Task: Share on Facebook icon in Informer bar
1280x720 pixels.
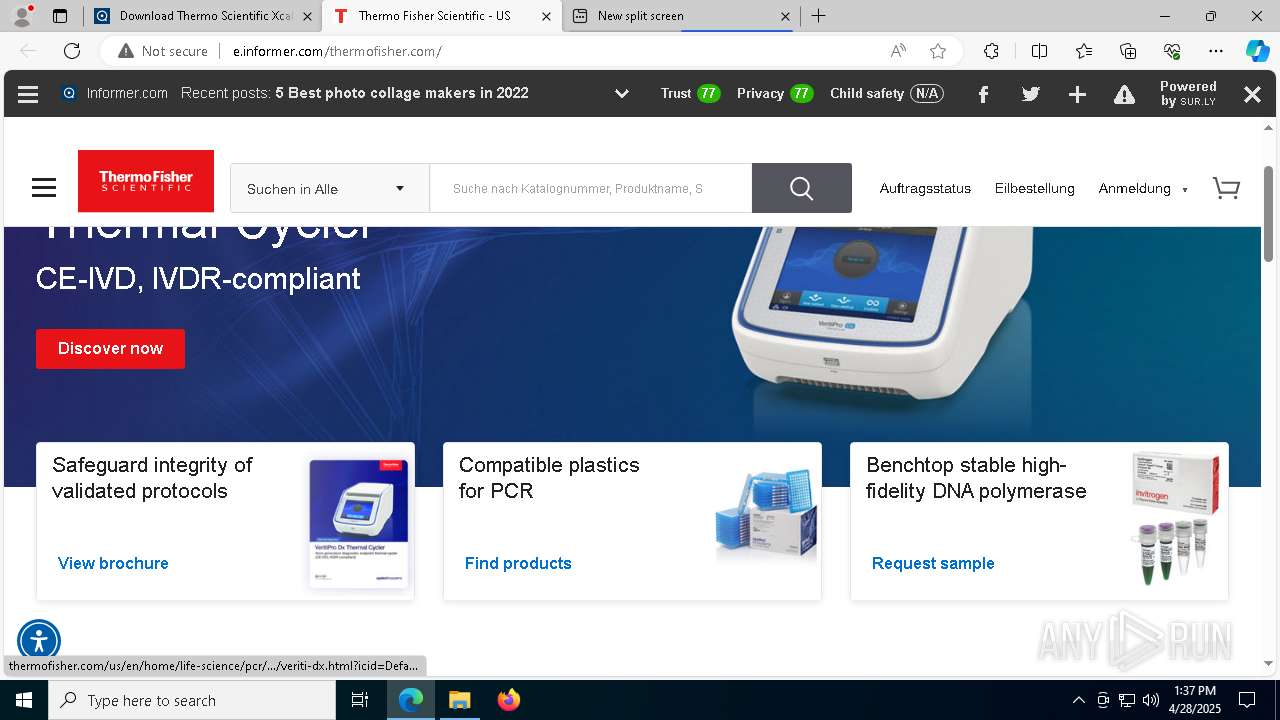Action: tap(983, 94)
